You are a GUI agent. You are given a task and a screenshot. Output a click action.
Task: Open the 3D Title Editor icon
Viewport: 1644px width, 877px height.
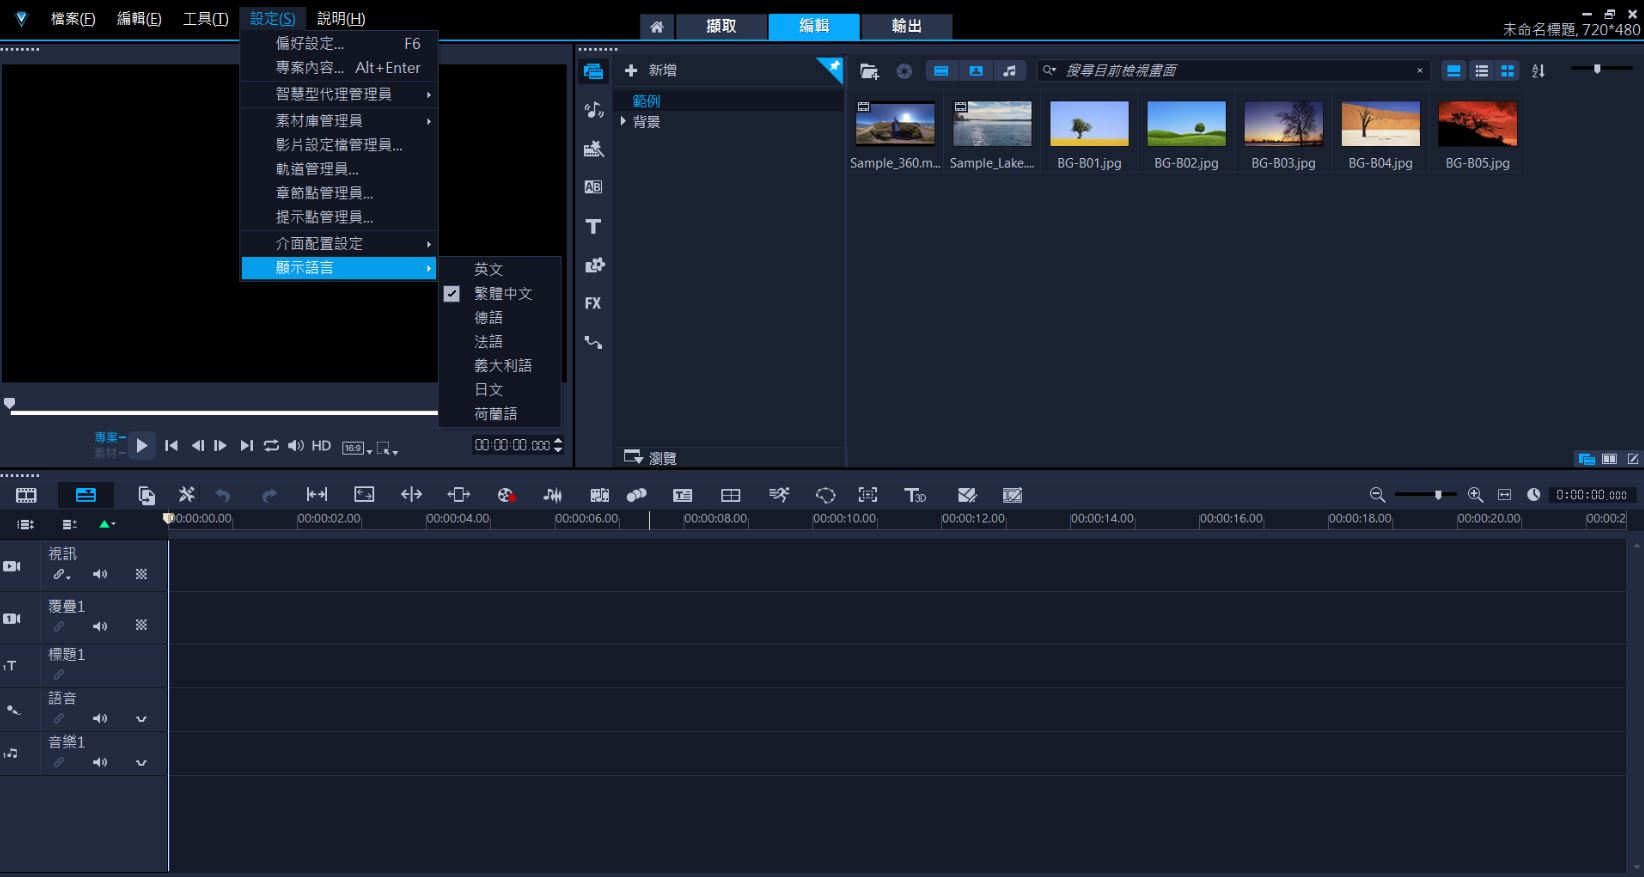pos(914,495)
